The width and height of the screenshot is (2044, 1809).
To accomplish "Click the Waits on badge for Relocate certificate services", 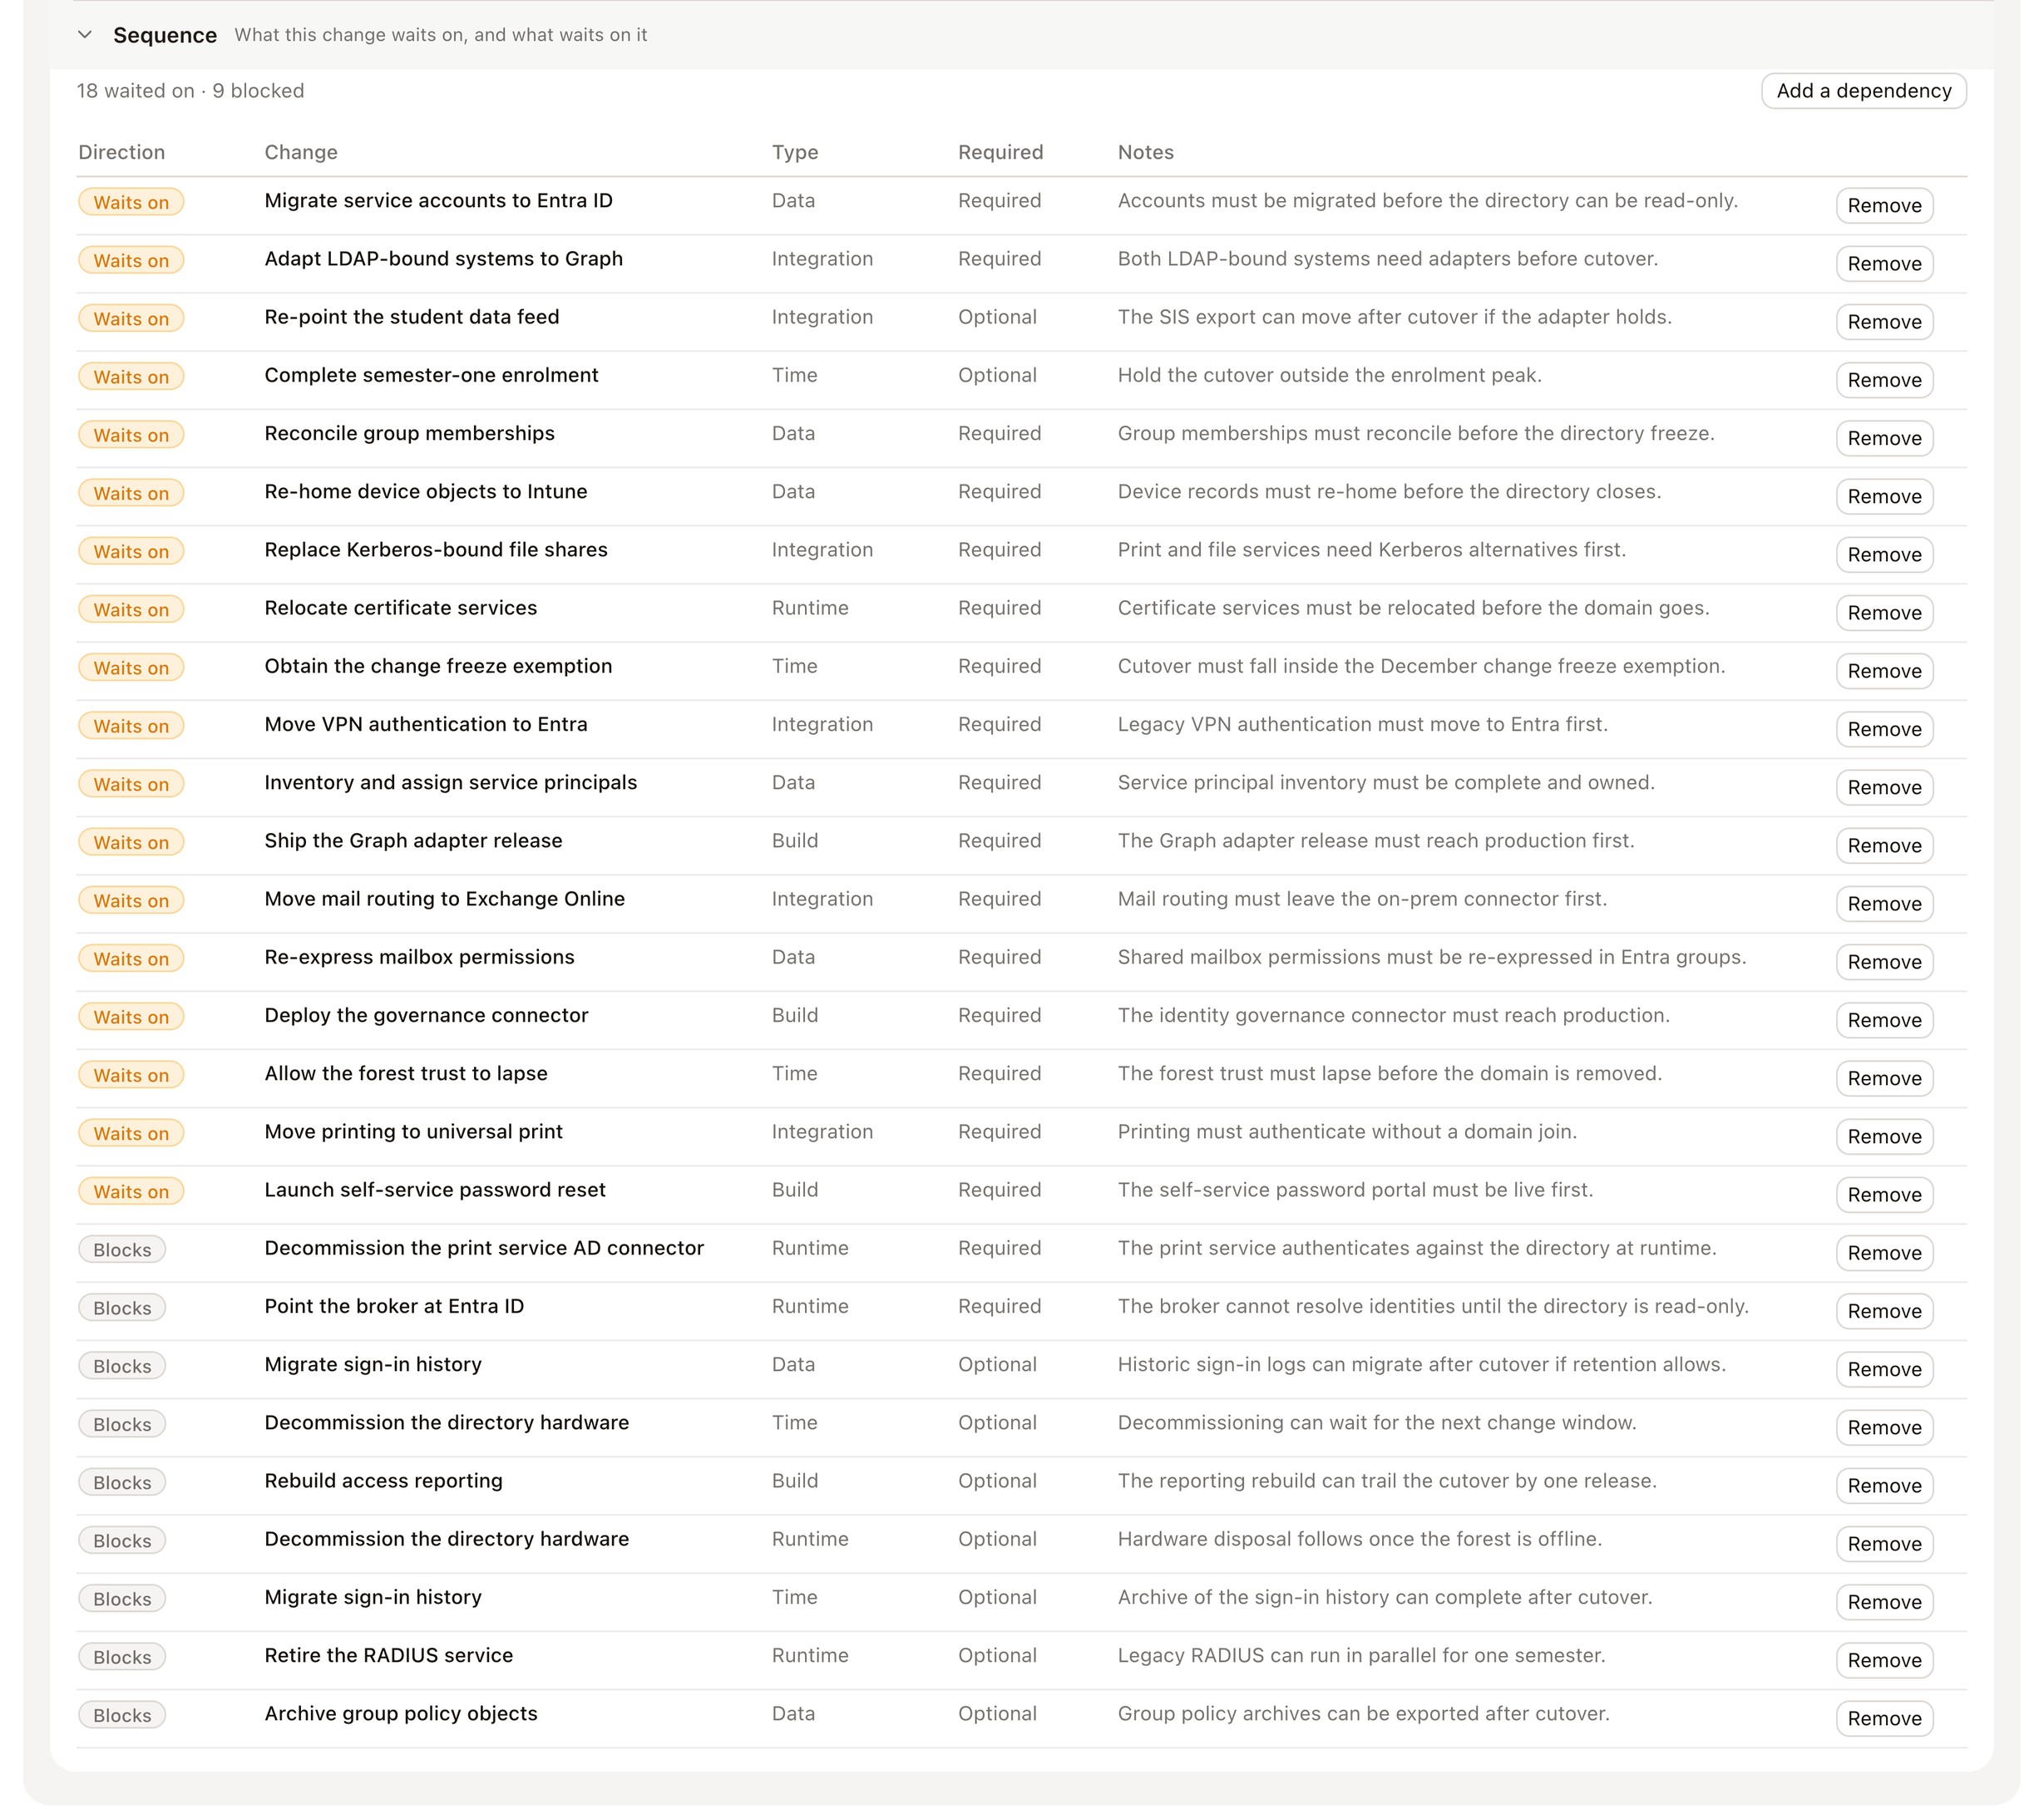I will tap(131, 609).
